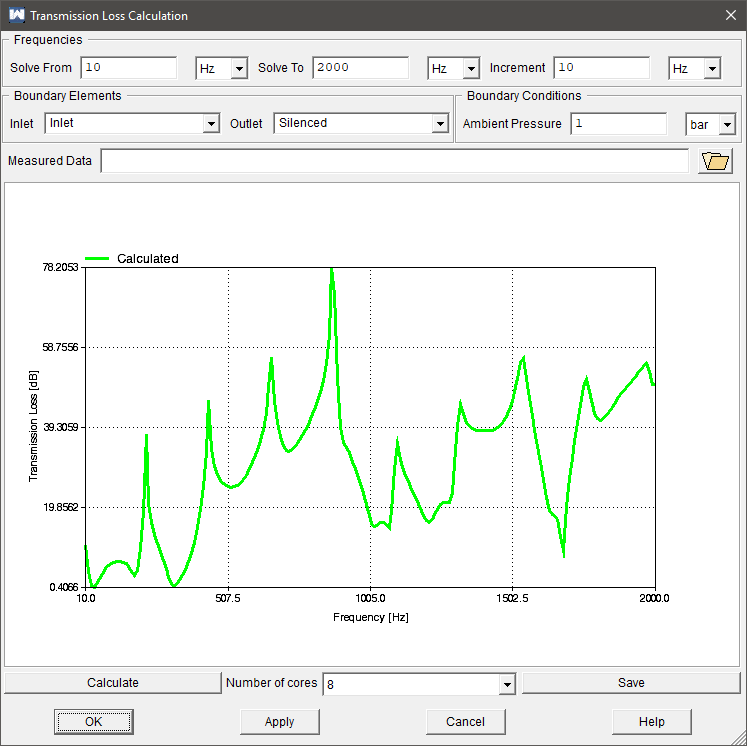747x746 pixels.
Task: Click the app icon in the title bar
Action: coord(17,15)
